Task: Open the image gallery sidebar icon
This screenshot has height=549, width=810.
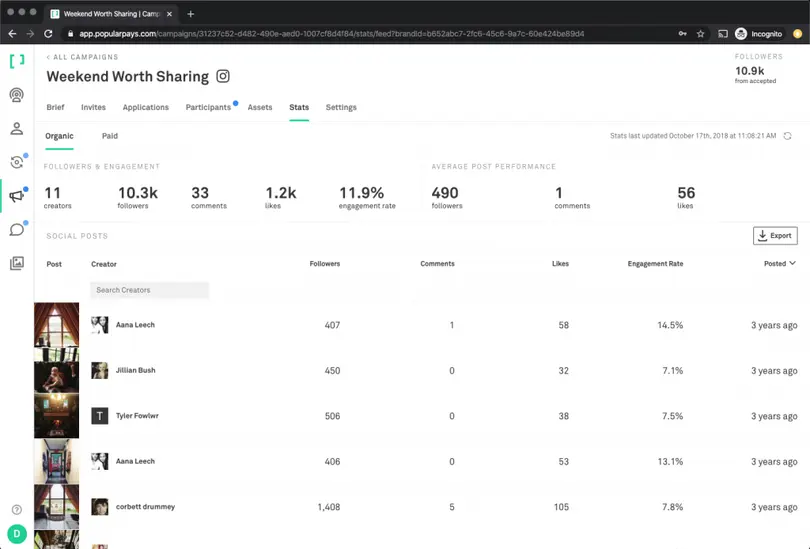Action: pyautogui.click(x=16, y=264)
